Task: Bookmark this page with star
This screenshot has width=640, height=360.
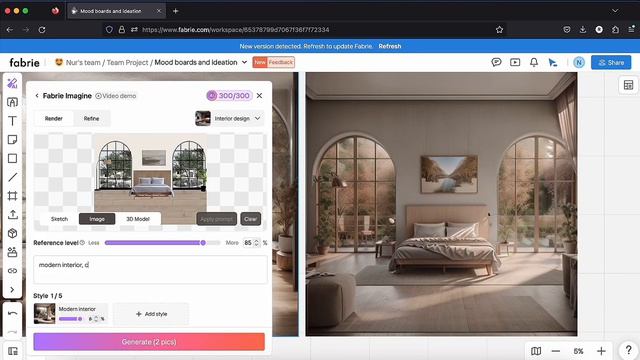Action: click(x=499, y=29)
